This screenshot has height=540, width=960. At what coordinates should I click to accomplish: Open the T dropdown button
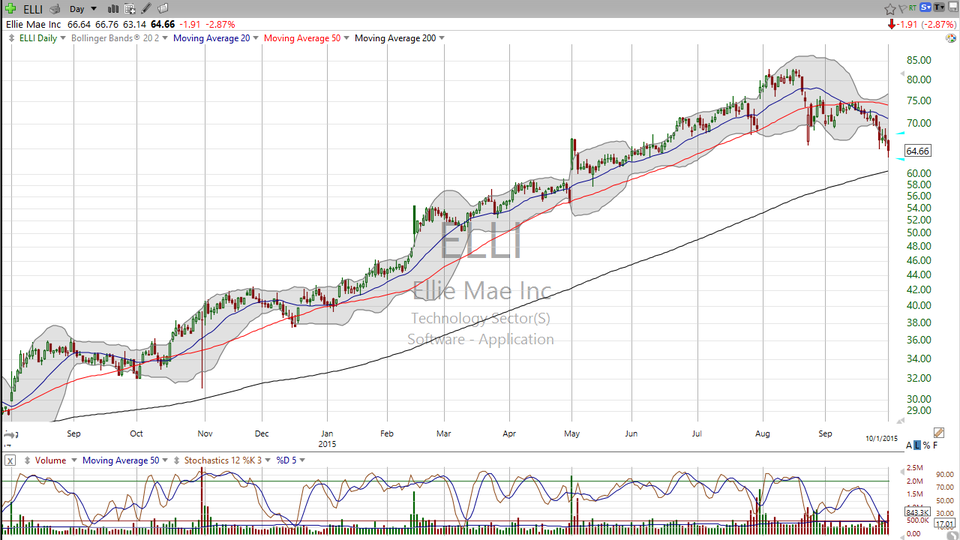point(939,8)
